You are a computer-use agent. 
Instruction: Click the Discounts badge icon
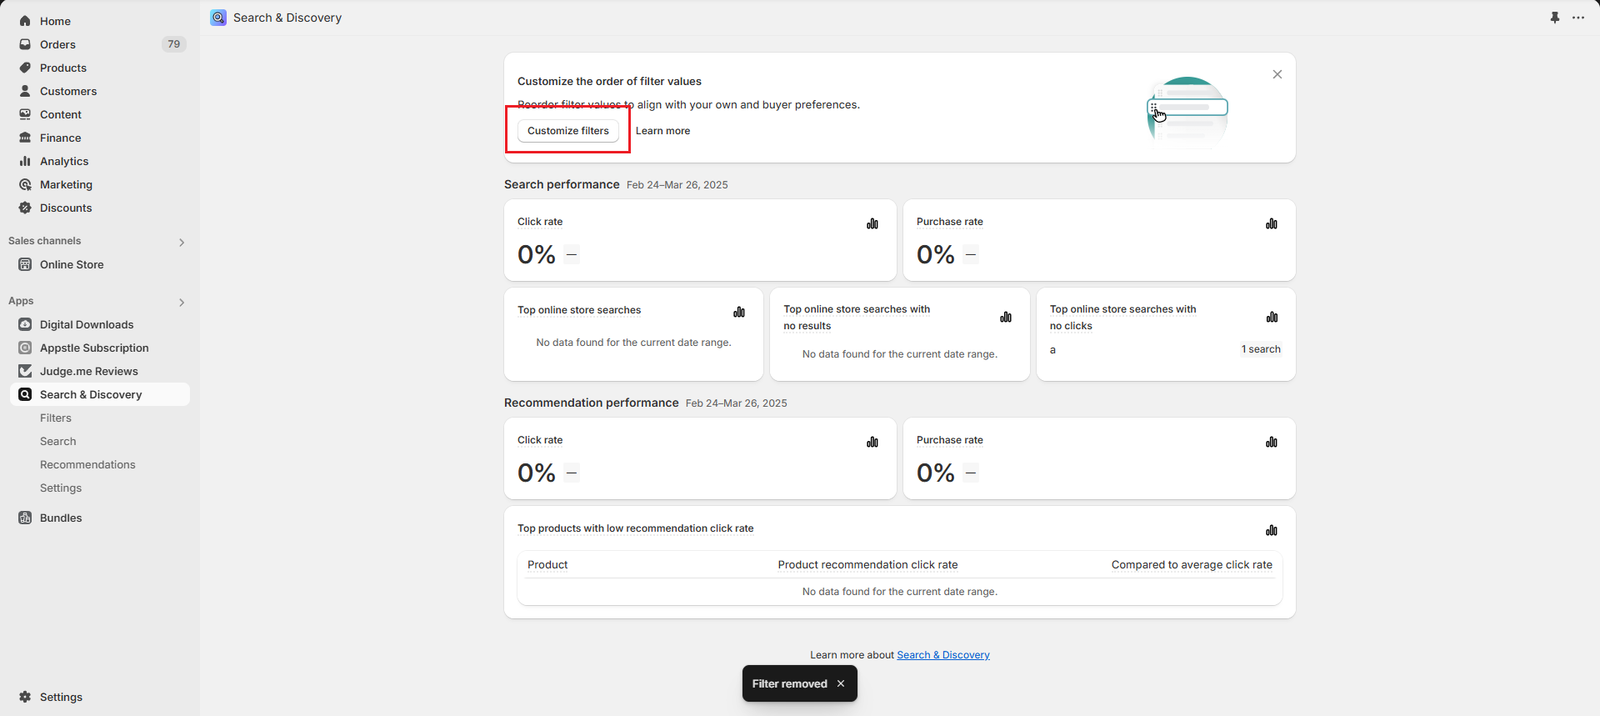25,208
